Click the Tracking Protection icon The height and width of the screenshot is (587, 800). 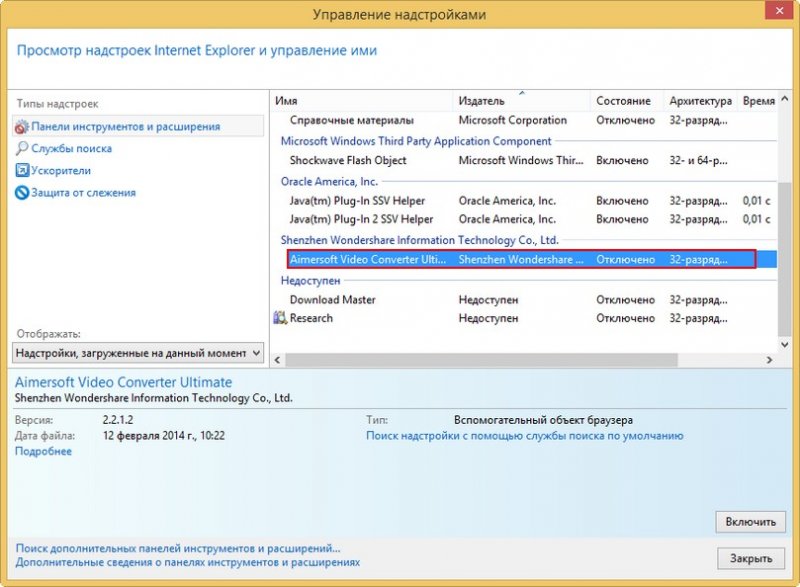[22, 193]
